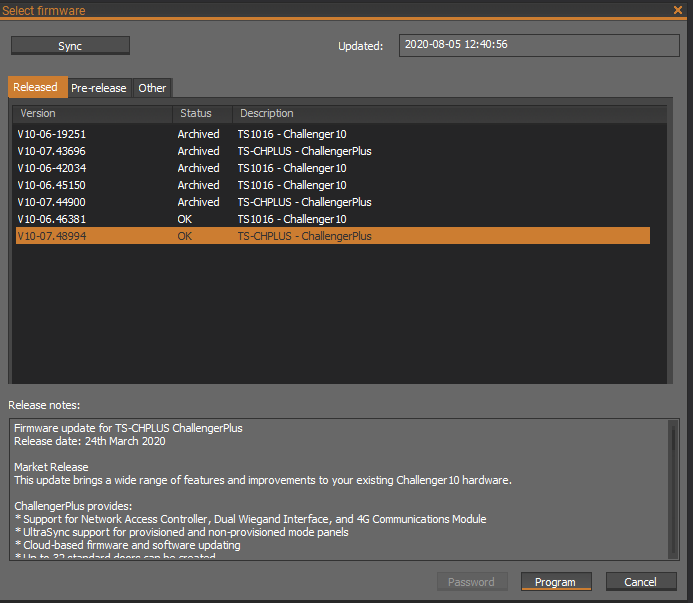Viewport: 693px width, 603px height.
Task: Select highlighted firmware V10-07.48994
Action: point(333,236)
